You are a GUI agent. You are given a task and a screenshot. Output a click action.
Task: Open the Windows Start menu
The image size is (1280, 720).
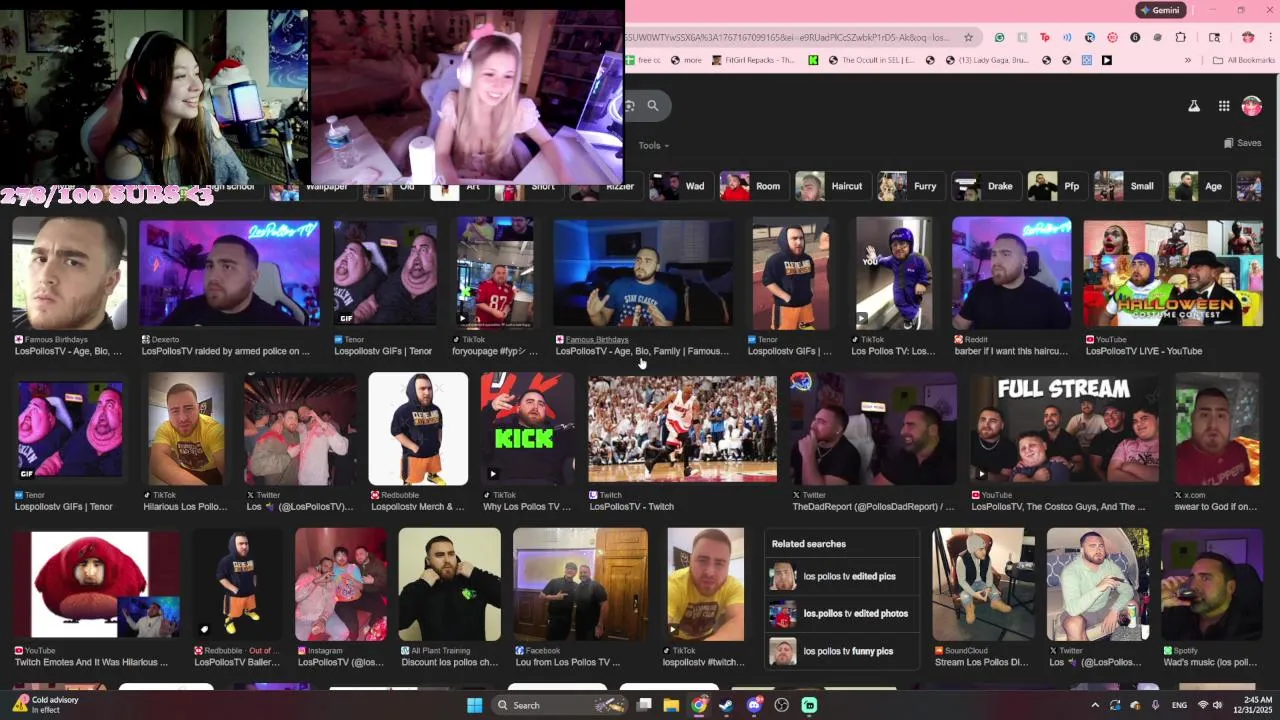coord(475,705)
